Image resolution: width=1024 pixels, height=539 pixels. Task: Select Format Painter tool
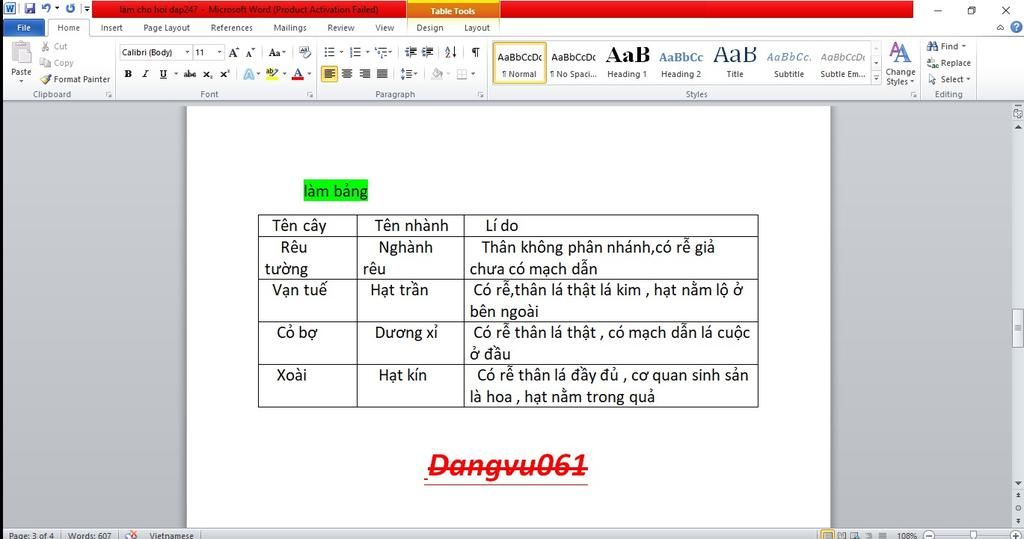tap(75, 79)
